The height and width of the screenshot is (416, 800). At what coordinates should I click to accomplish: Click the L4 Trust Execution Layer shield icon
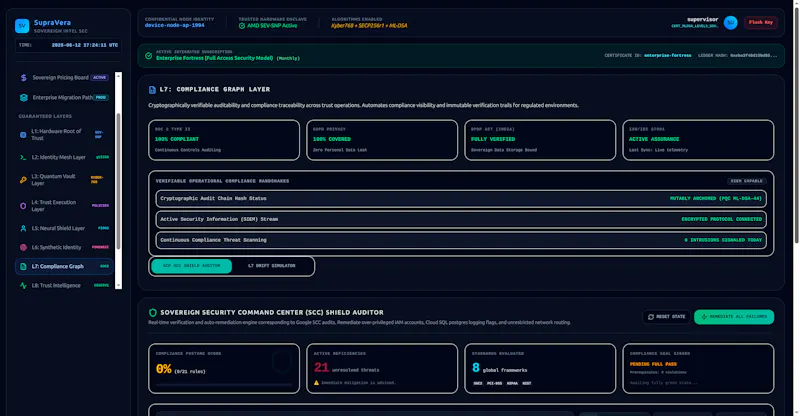pos(23,206)
